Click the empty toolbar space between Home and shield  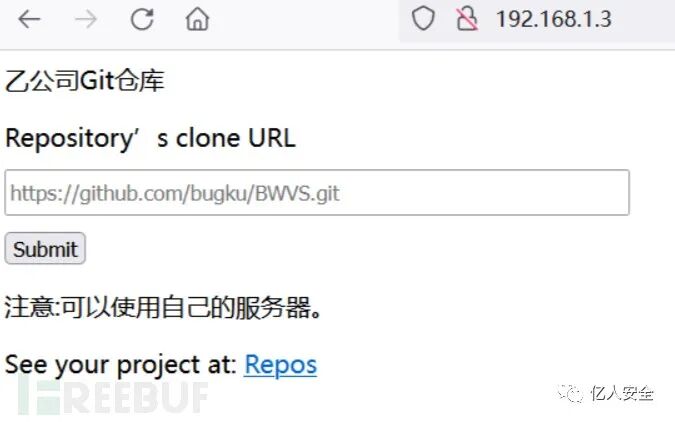(x=306, y=19)
